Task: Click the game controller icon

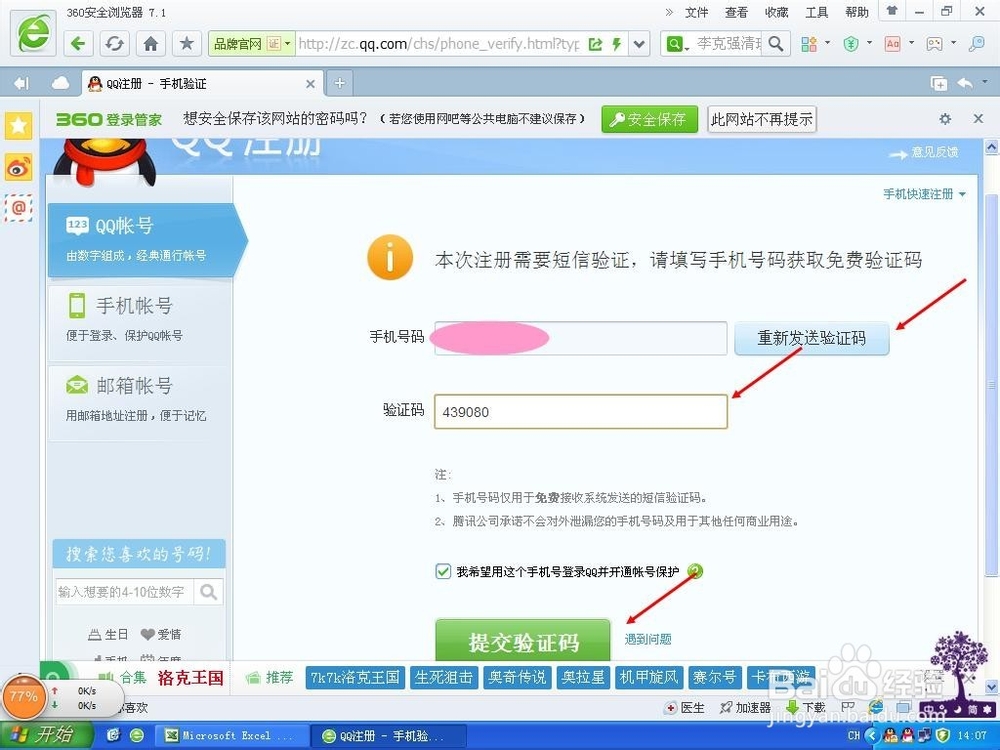Action: click(934, 43)
